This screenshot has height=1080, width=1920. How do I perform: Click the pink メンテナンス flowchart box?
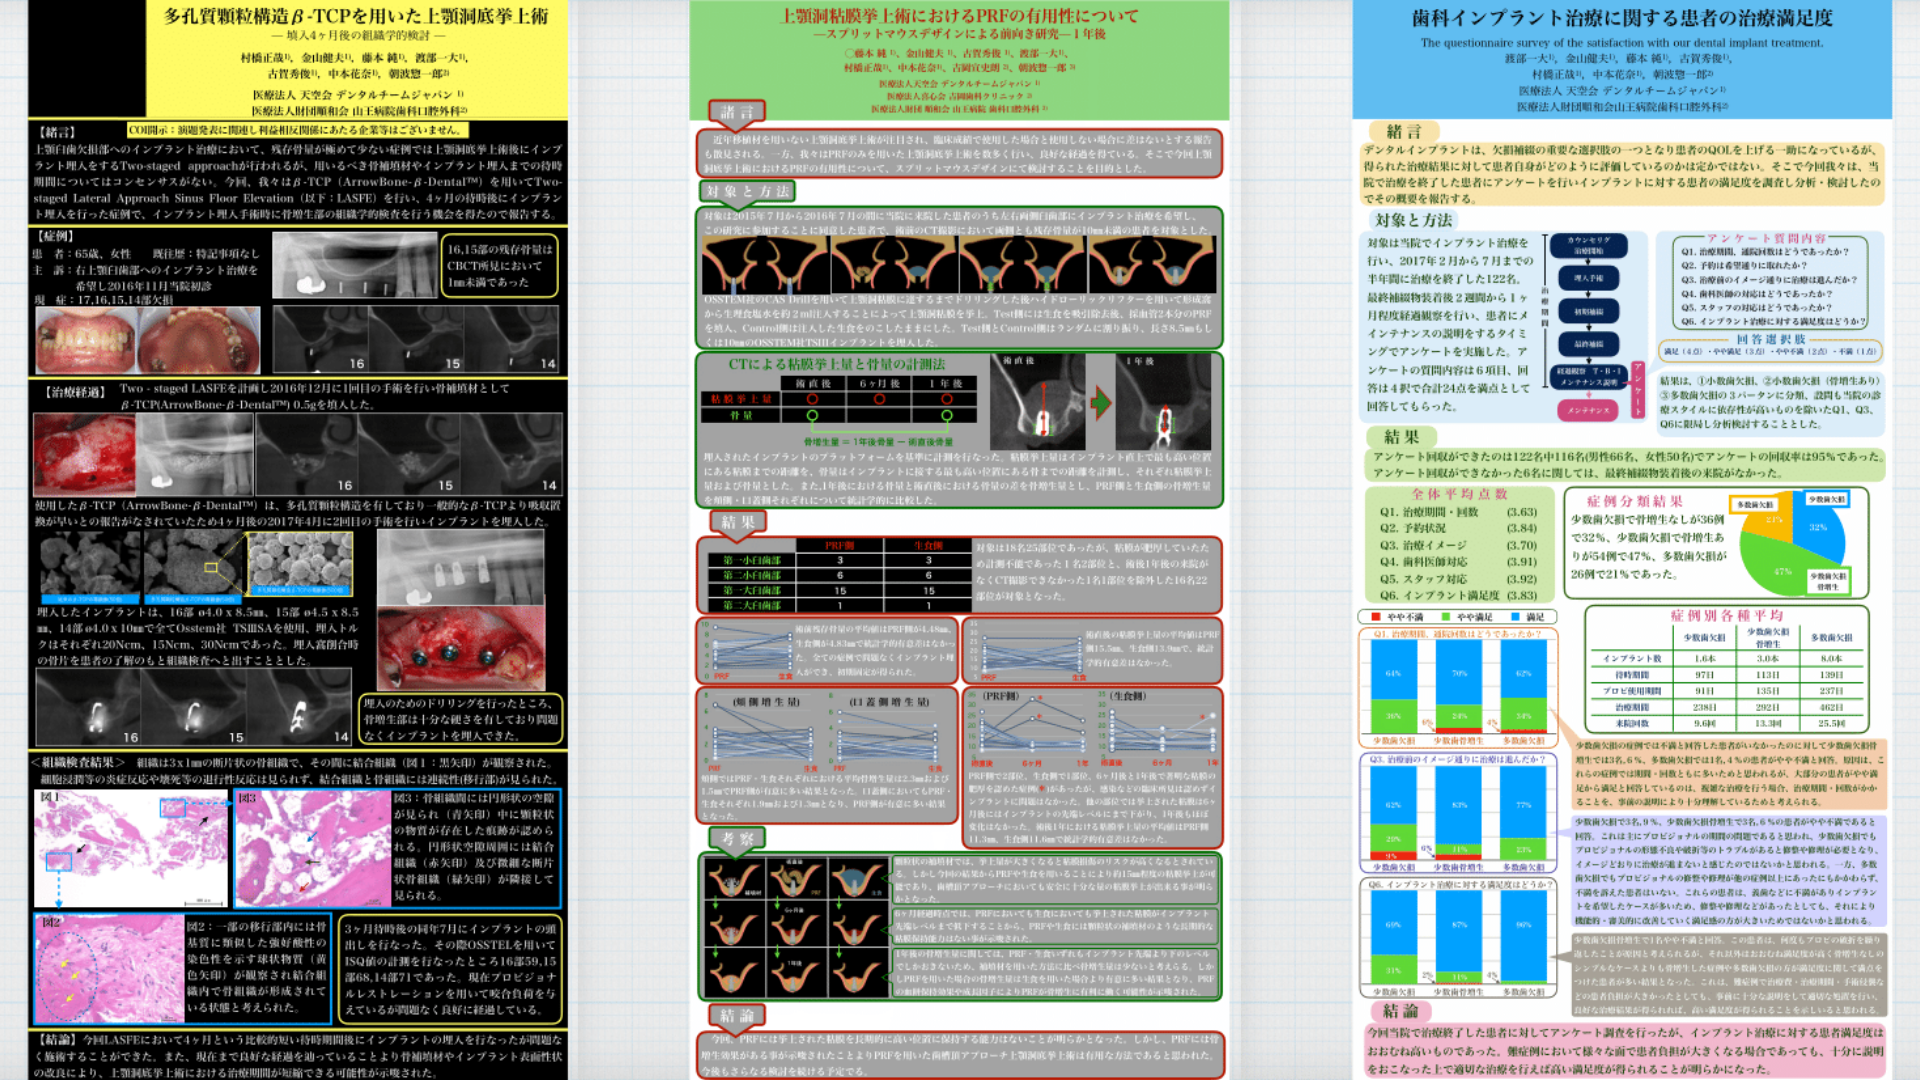pyautogui.click(x=1587, y=410)
